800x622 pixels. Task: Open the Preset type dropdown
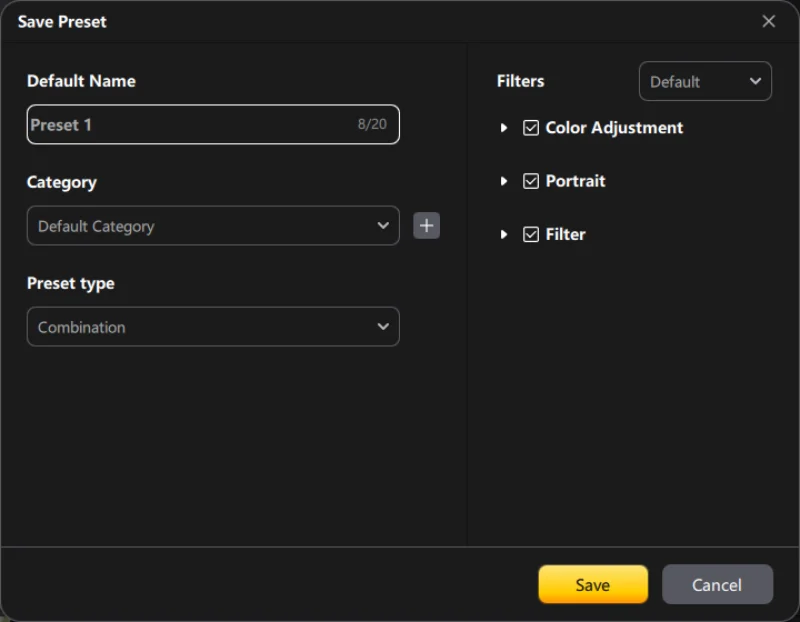pyautogui.click(x=213, y=326)
